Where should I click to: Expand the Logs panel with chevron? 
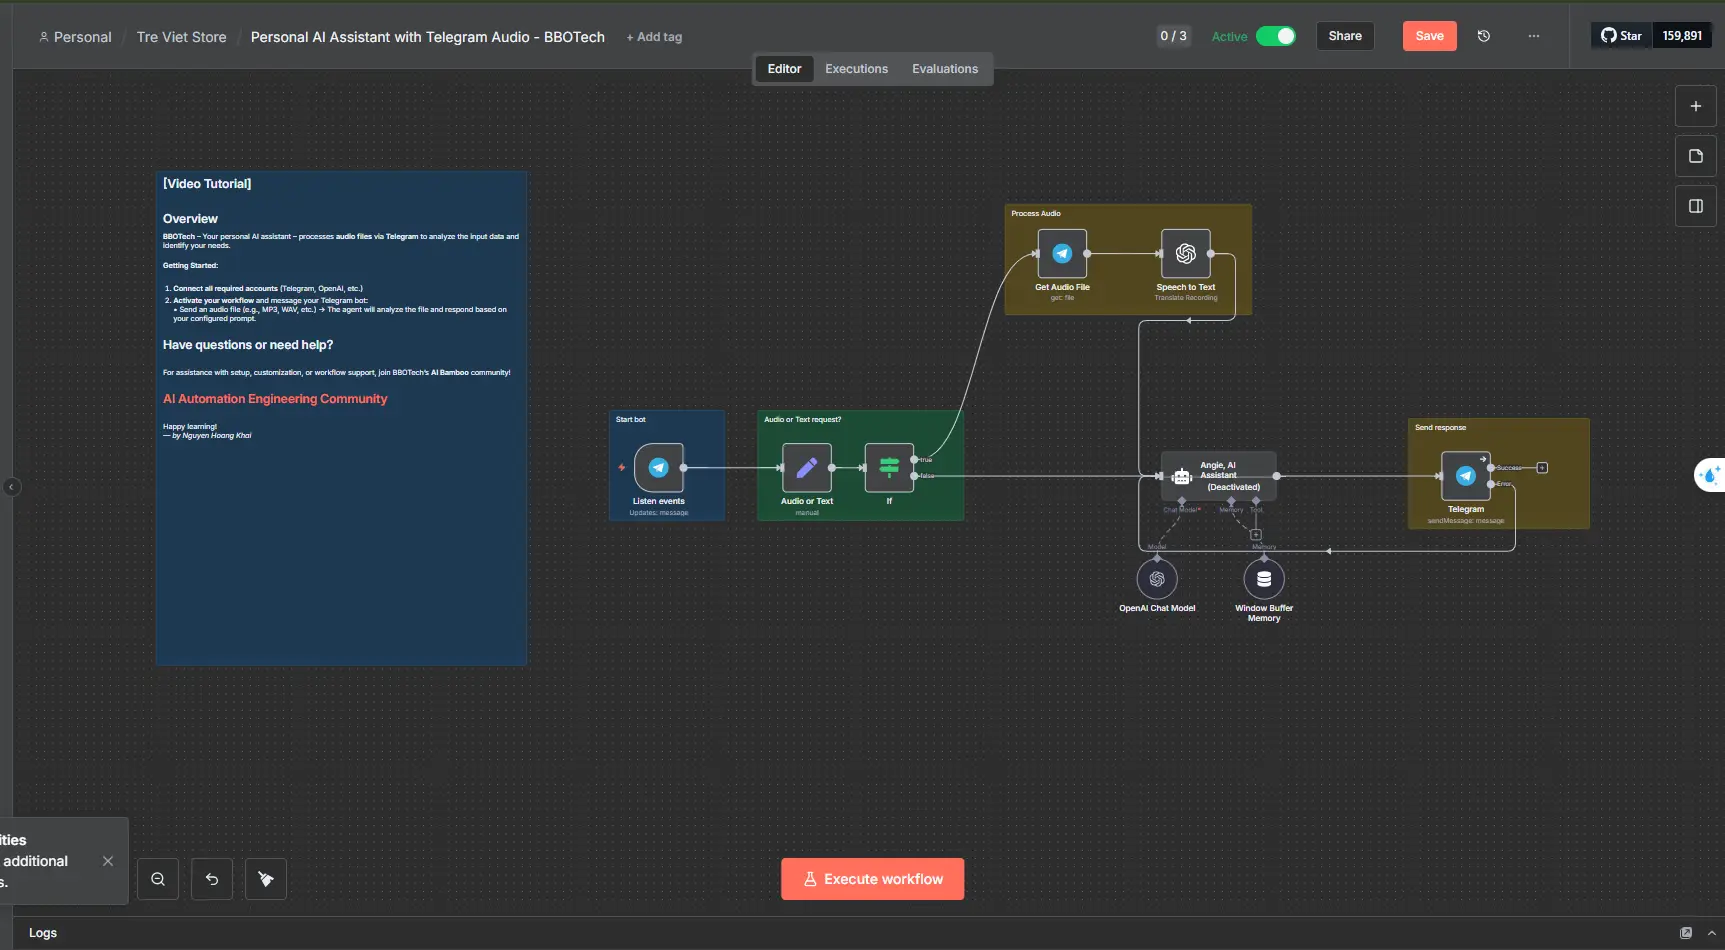1711,933
